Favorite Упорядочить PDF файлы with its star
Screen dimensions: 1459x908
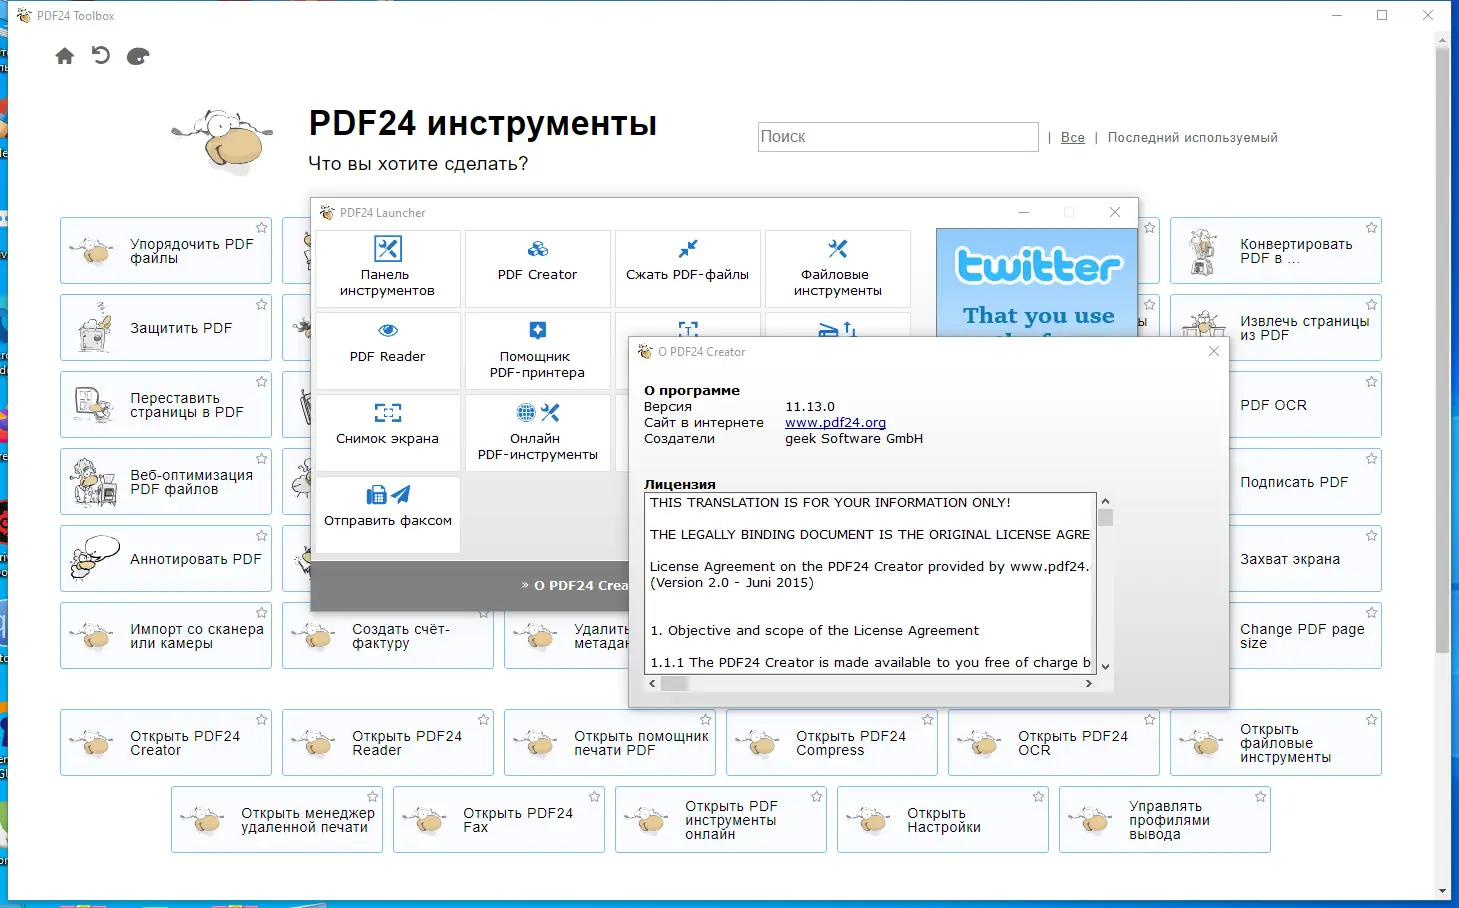coord(262,228)
